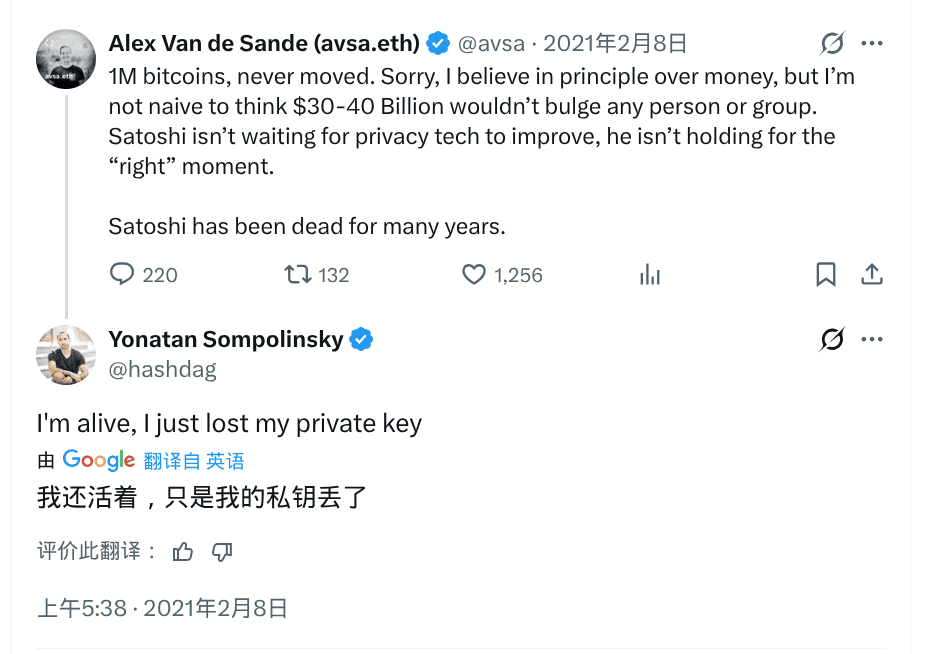
Task: Open view analytics bar chart icon
Action: [x=650, y=275]
